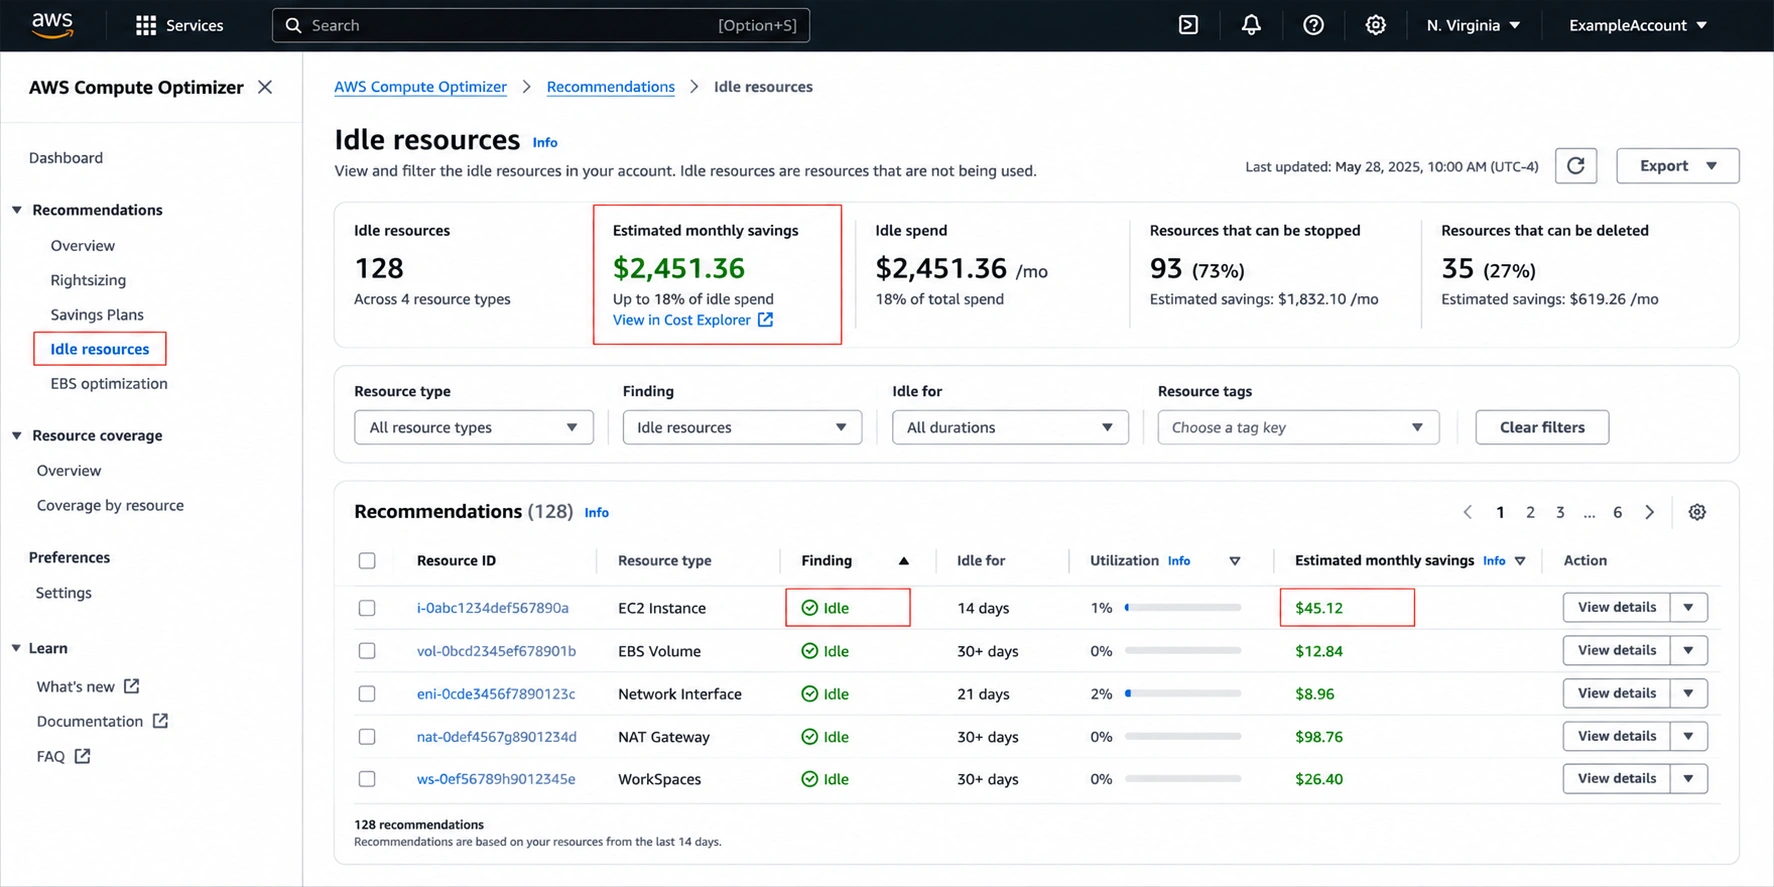This screenshot has height=887, width=1774.
Task: Open the ExampleAccount menu
Action: pos(1638,25)
